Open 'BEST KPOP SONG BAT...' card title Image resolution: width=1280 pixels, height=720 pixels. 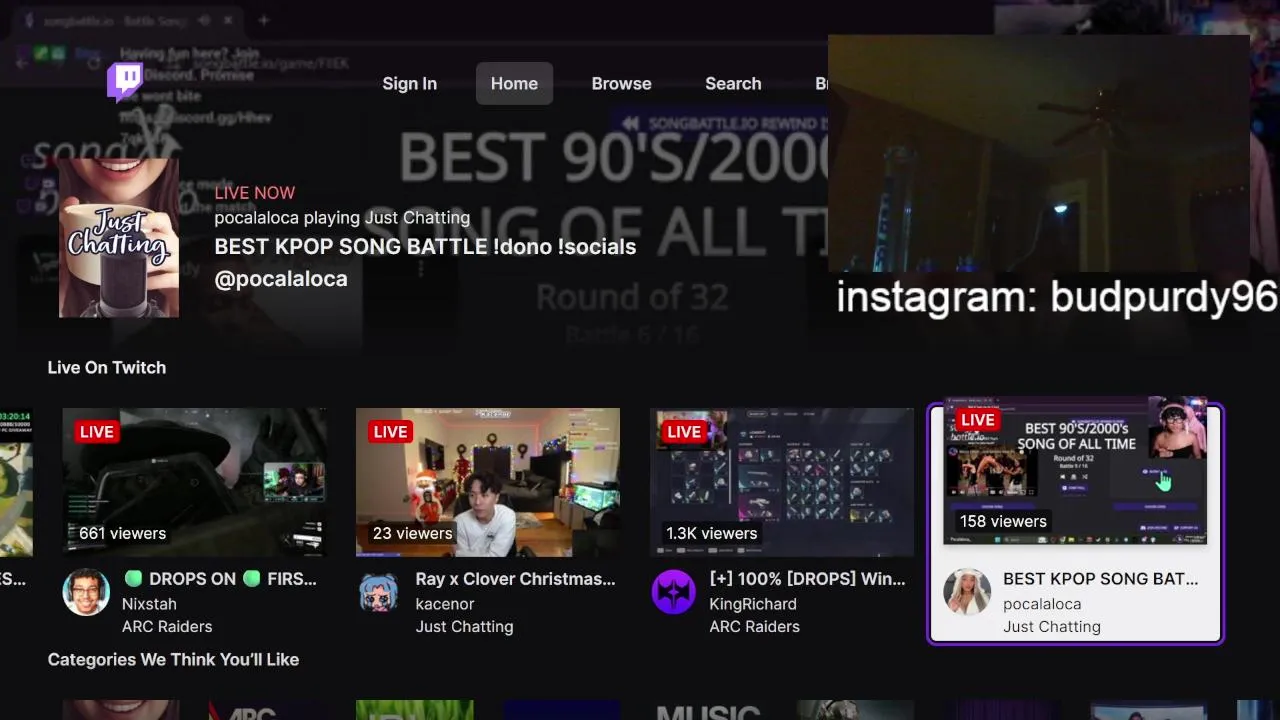point(1100,579)
